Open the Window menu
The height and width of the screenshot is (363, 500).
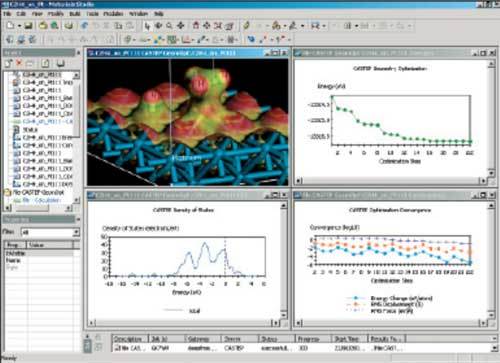point(138,14)
